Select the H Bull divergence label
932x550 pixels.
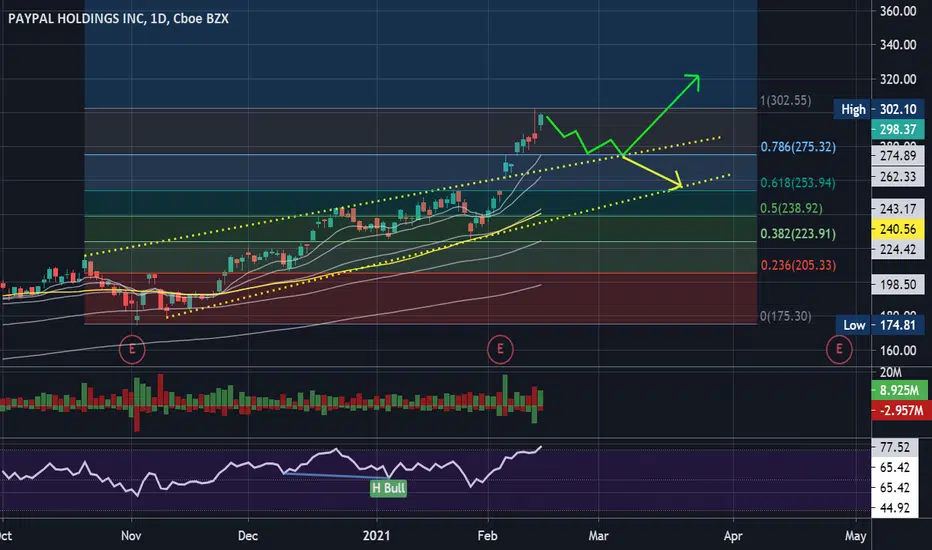(x=389, y=488)
